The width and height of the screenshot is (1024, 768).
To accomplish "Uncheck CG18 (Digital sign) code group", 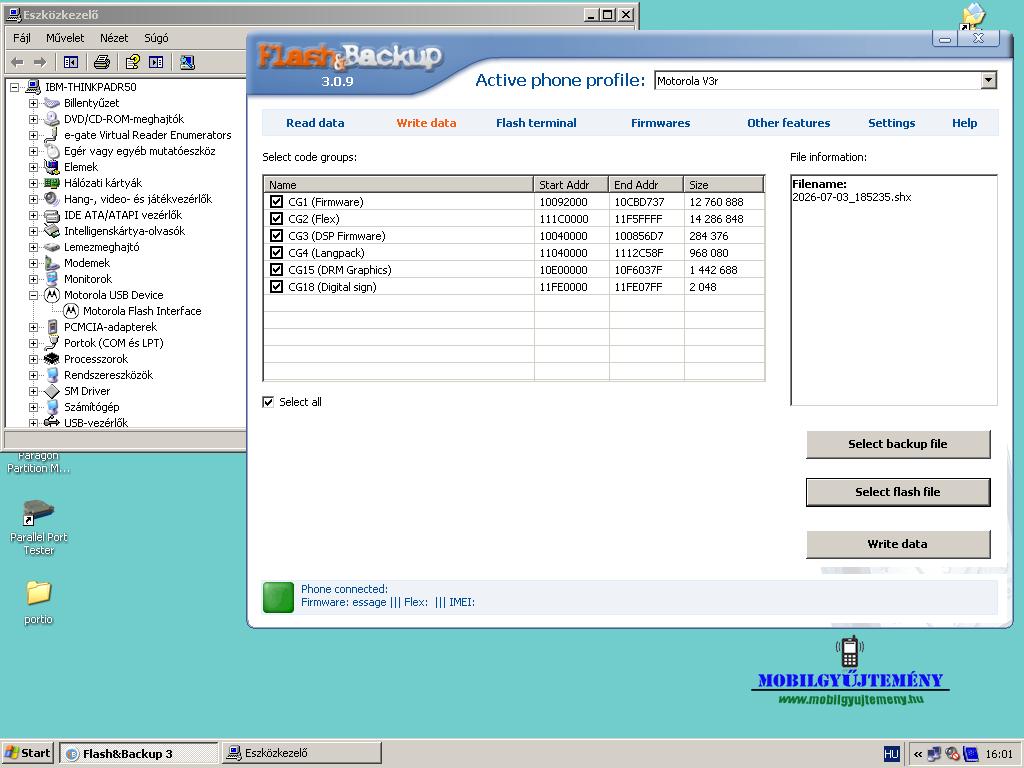I will [276, 287].
